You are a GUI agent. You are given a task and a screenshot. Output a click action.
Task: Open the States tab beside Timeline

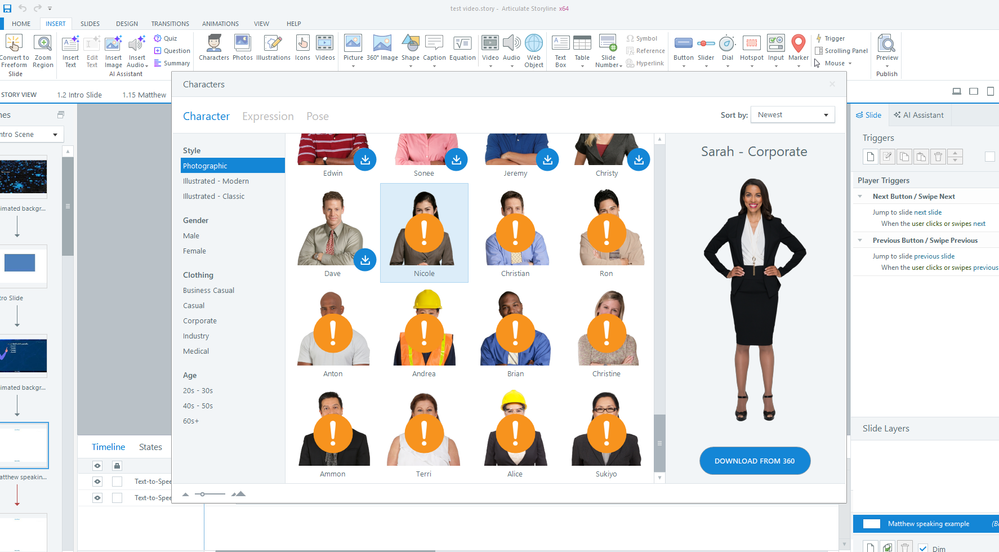coord(150,447)
